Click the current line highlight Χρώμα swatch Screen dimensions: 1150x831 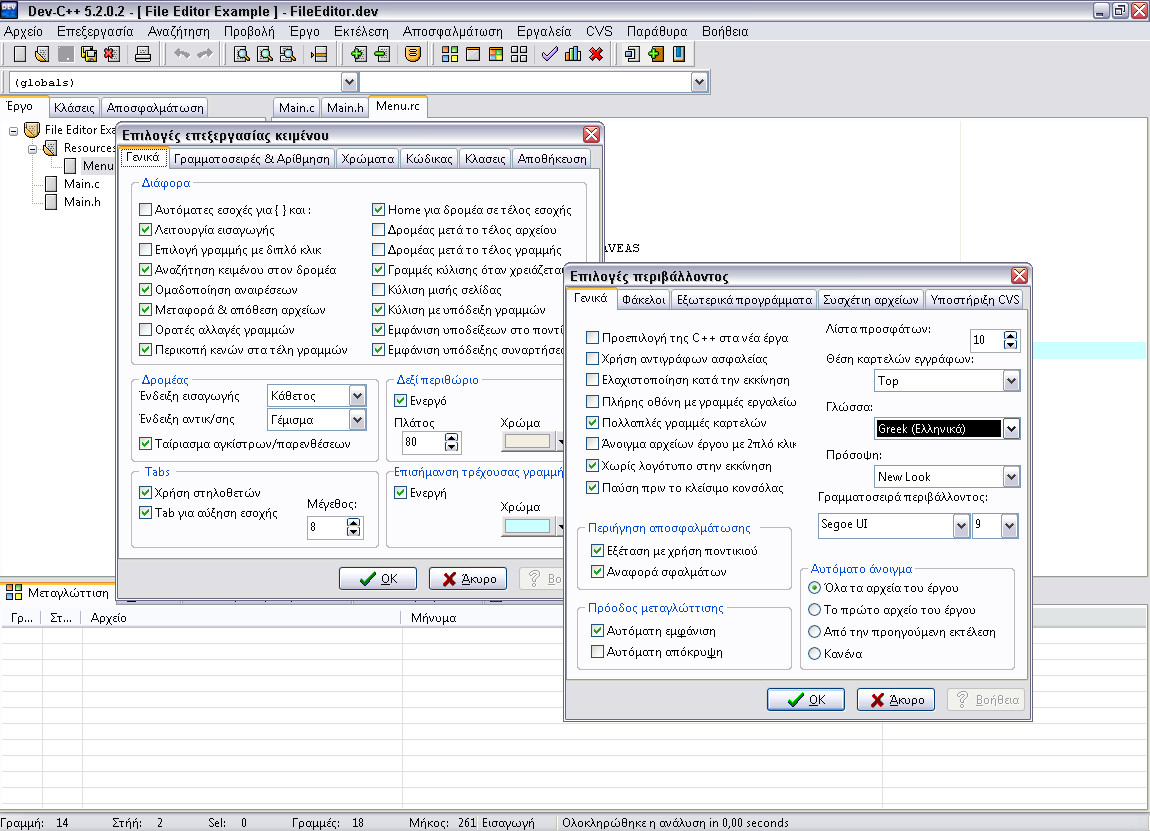tap(527, 526)
